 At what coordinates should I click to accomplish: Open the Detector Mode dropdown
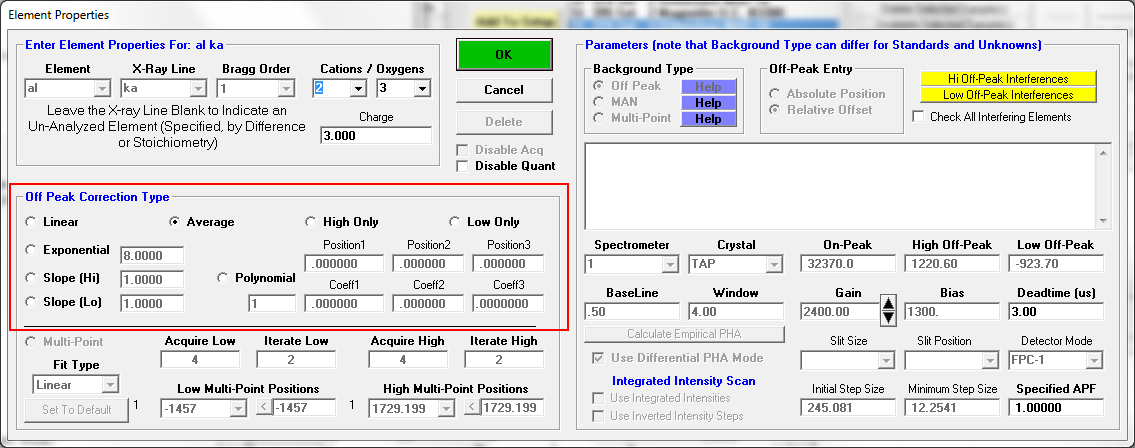click(1094, 360)
